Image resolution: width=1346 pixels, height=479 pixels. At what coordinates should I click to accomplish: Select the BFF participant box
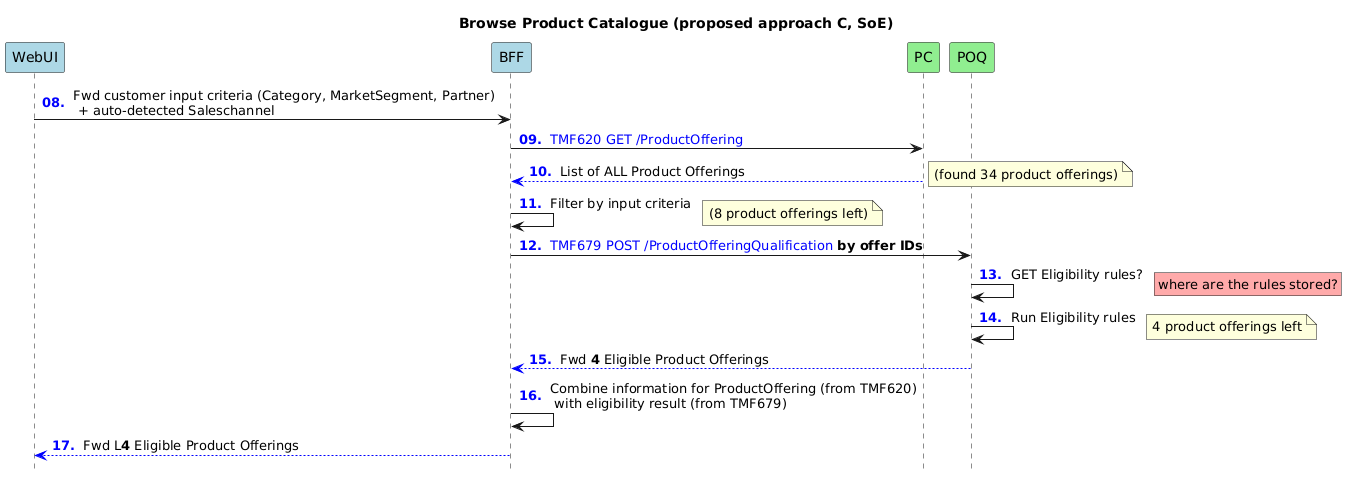511,58
